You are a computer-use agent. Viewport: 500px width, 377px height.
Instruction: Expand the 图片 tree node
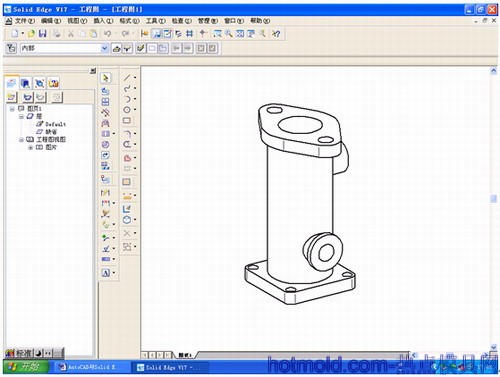[x=31, y=147]
